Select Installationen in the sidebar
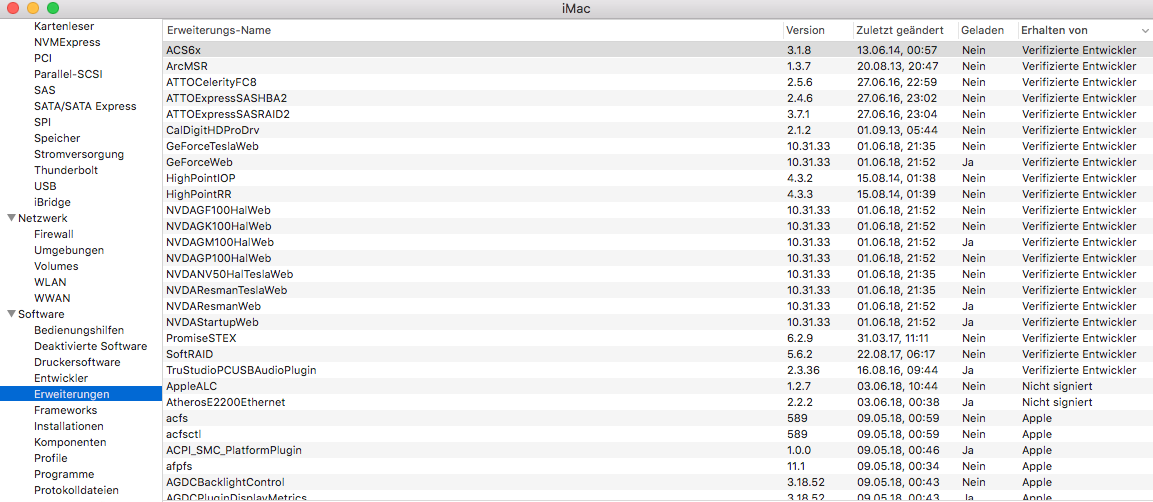 pos(68,426)
